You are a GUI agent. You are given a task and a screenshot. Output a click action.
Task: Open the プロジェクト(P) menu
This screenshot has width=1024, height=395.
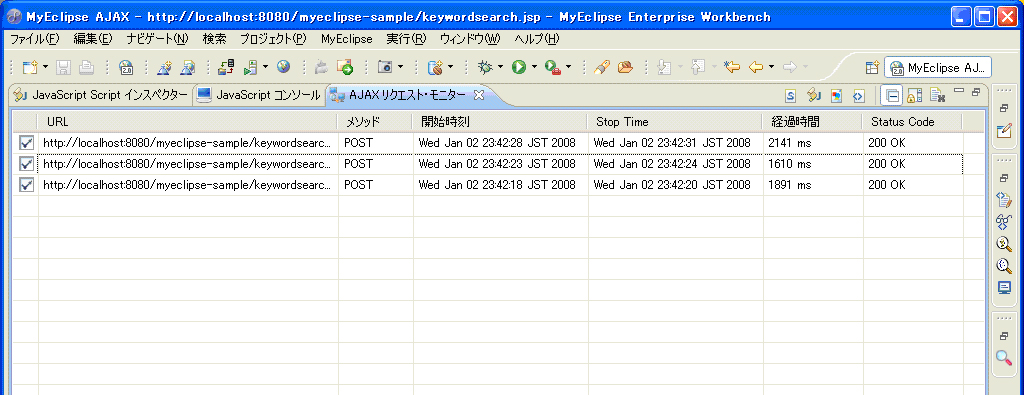pyautogui.click(x=273, y=39)
